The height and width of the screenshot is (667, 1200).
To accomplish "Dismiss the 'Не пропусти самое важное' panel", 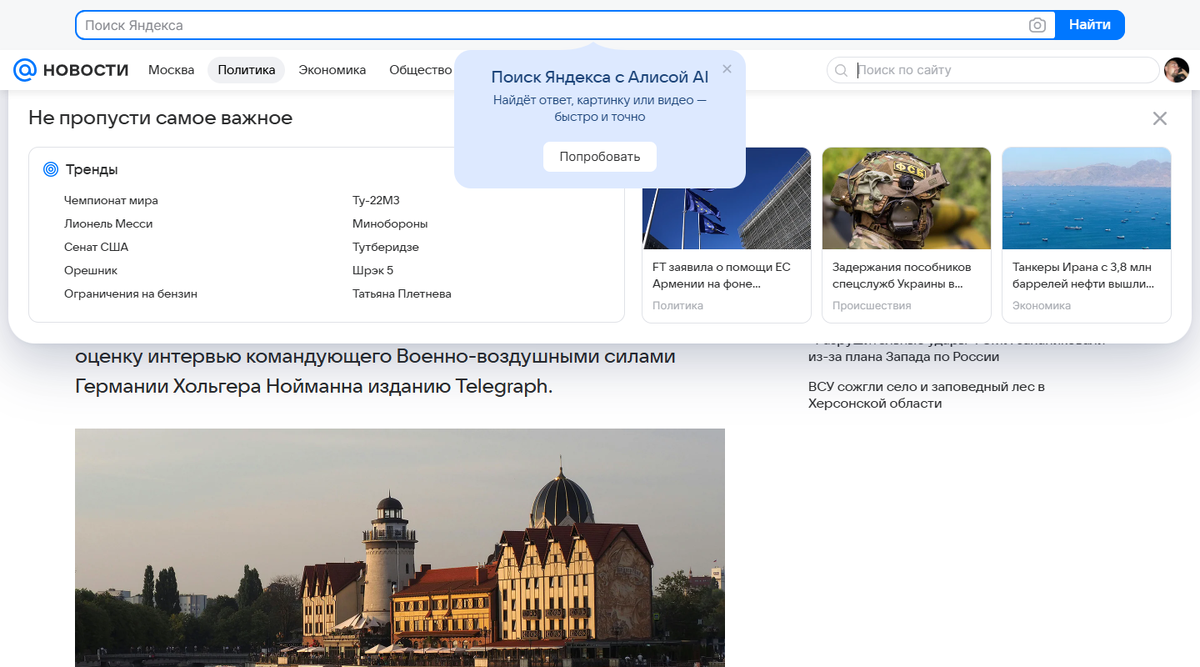I will [1160, 118].
